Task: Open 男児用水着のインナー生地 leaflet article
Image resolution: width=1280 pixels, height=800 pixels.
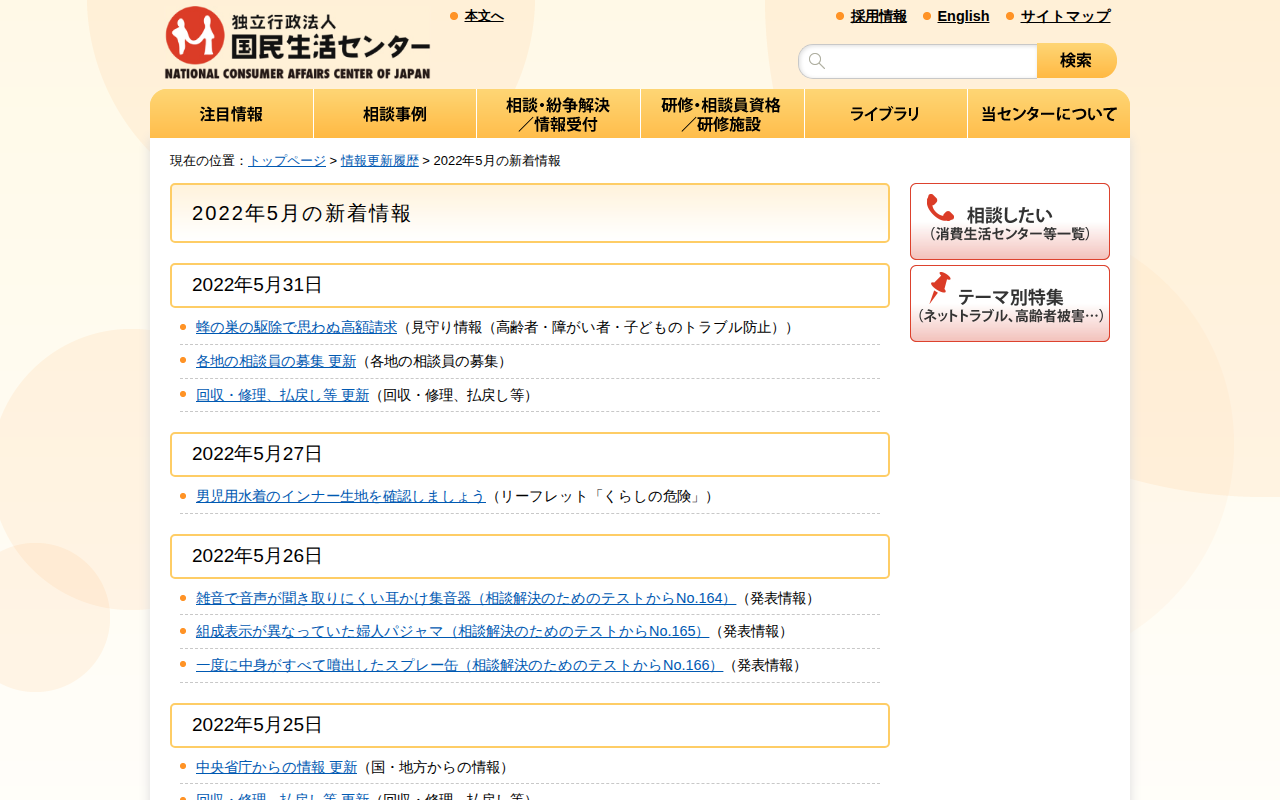Action: point(338,495)
